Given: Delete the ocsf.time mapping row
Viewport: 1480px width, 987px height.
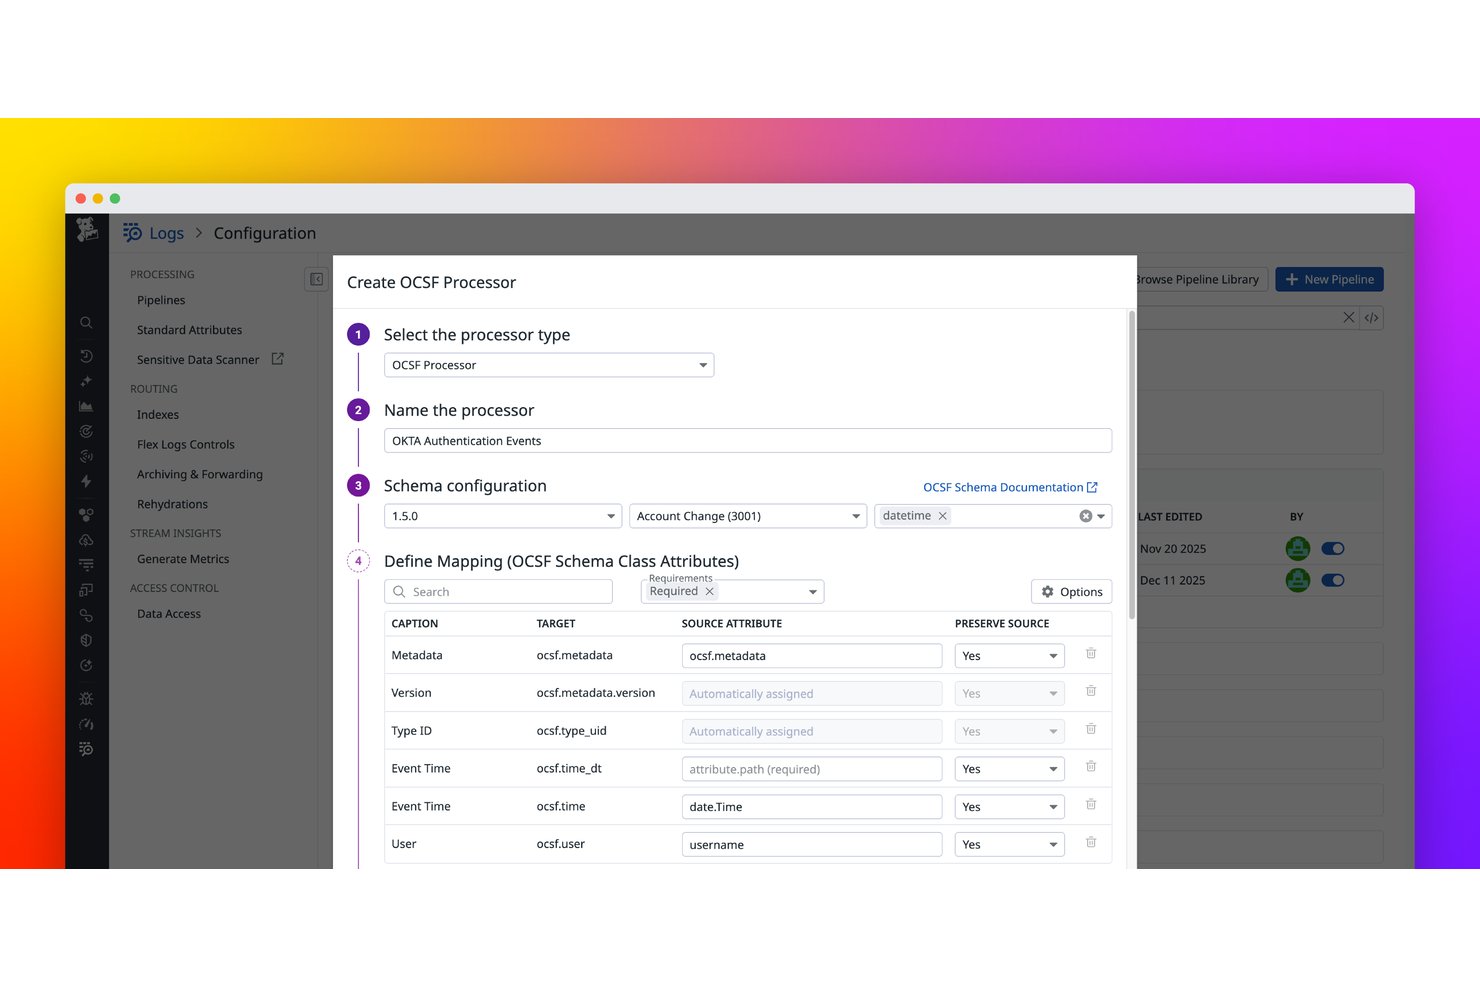Looking at the screenshot, I should [1091, 805].
